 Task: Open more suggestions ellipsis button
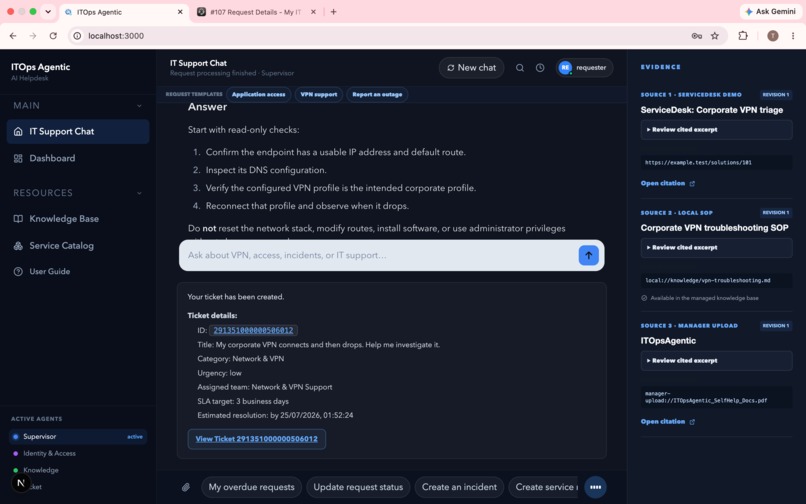pos(595,487)
